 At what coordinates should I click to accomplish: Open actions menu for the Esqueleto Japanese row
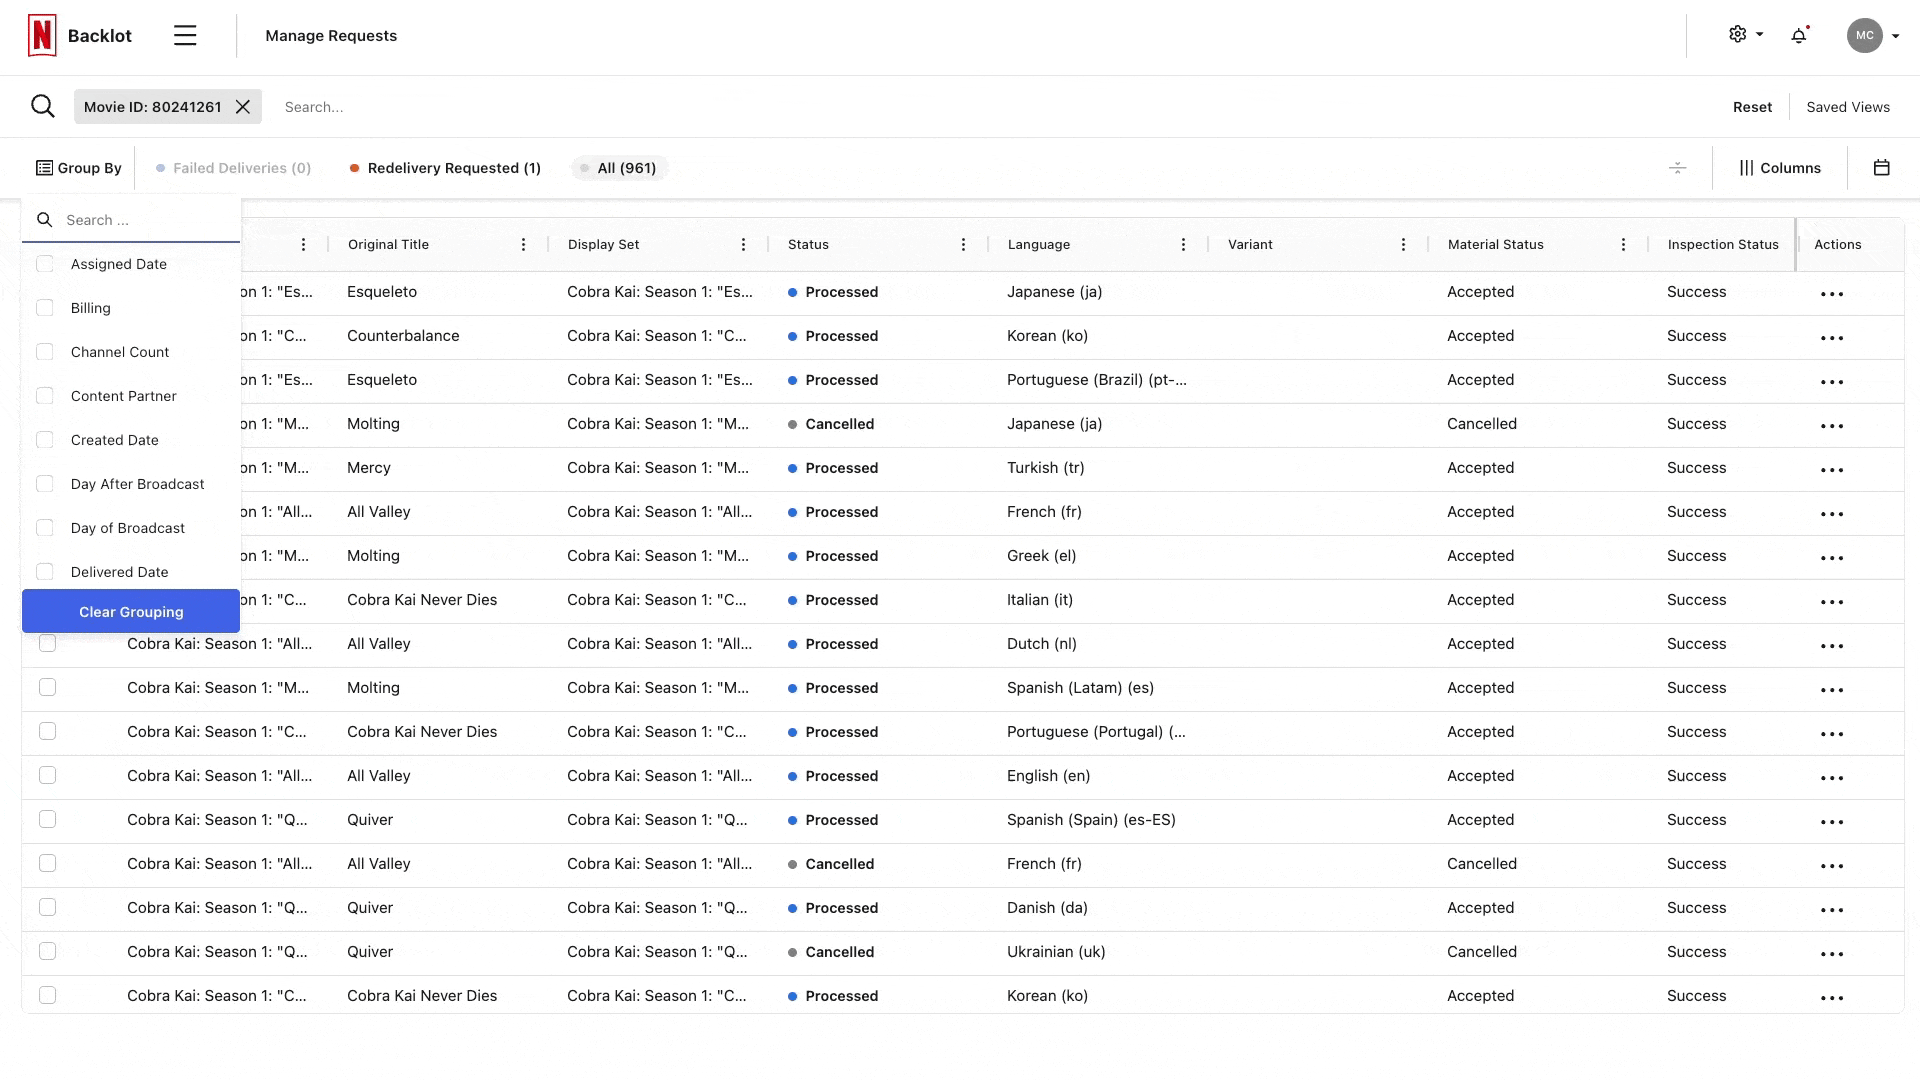coord(1831,294)
